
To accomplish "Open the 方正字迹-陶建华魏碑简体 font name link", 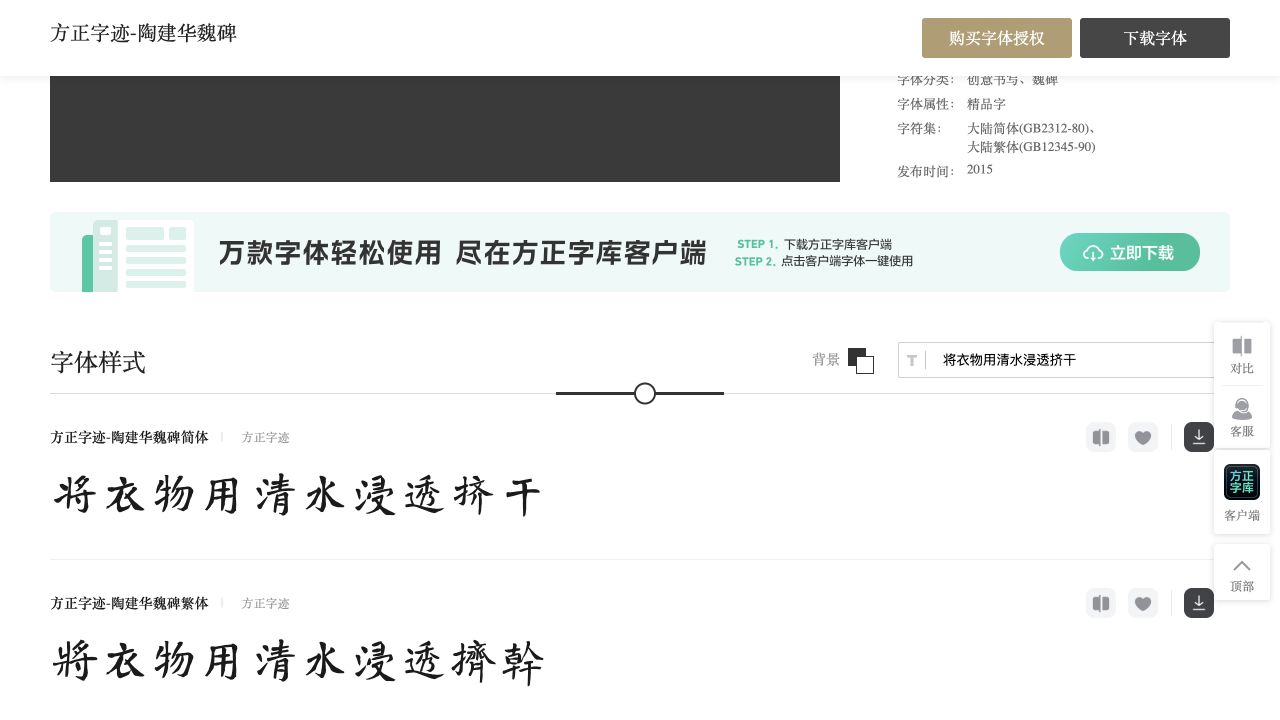I will pos(130,437).
